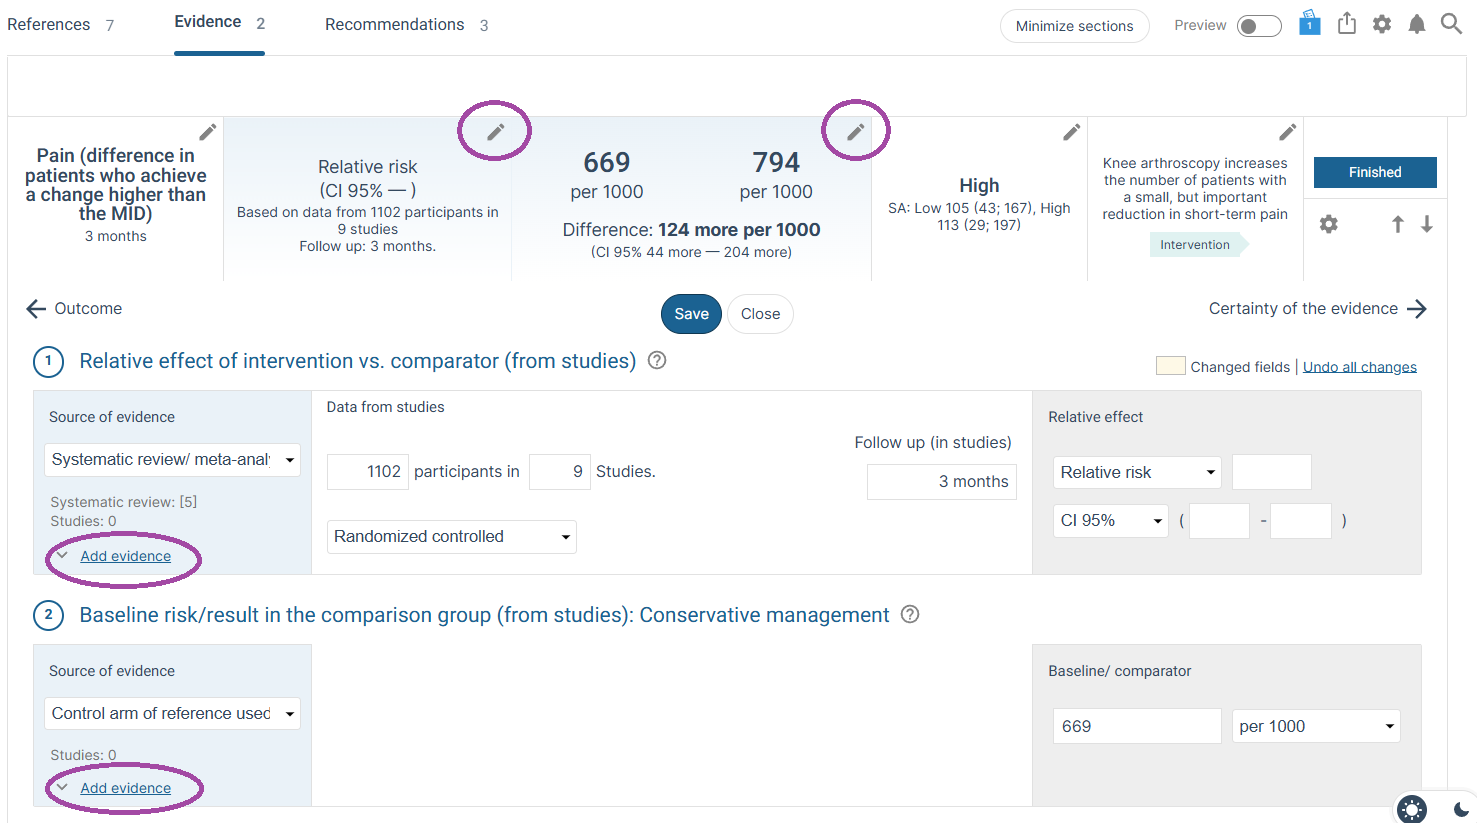Toggle the Preview switch
1477x823 pixels.
pyautogui.click(x=1259, y=26)
